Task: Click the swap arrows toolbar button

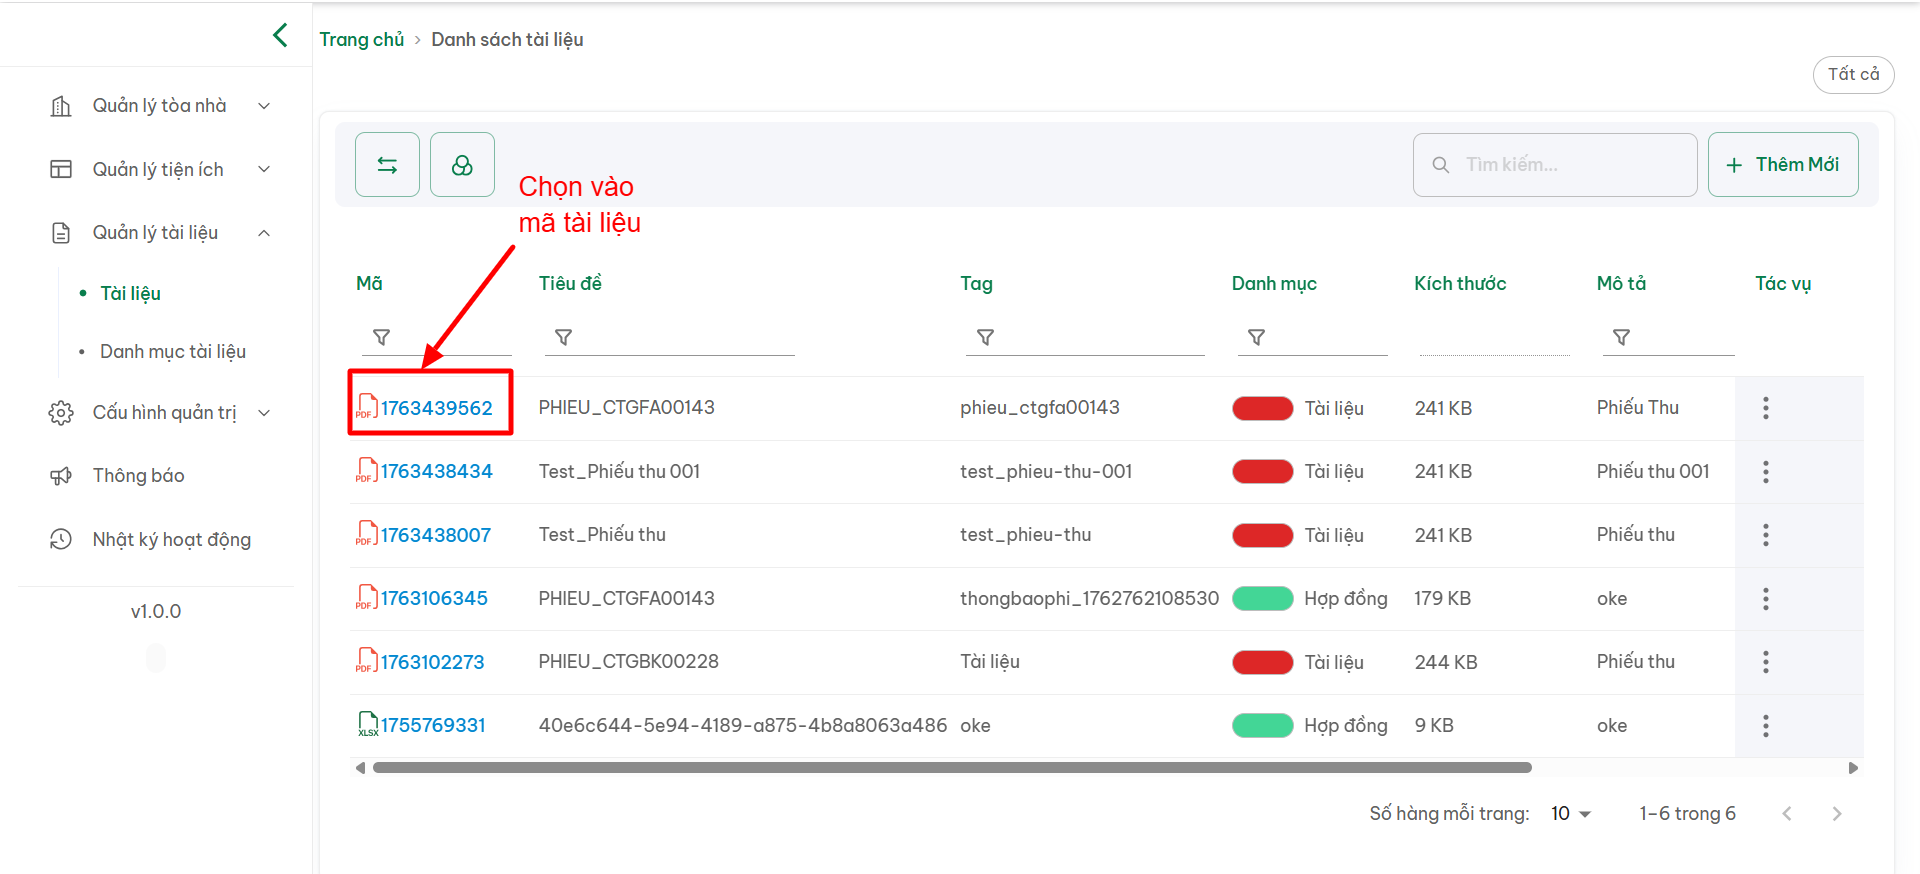Action: coord(387,165)
